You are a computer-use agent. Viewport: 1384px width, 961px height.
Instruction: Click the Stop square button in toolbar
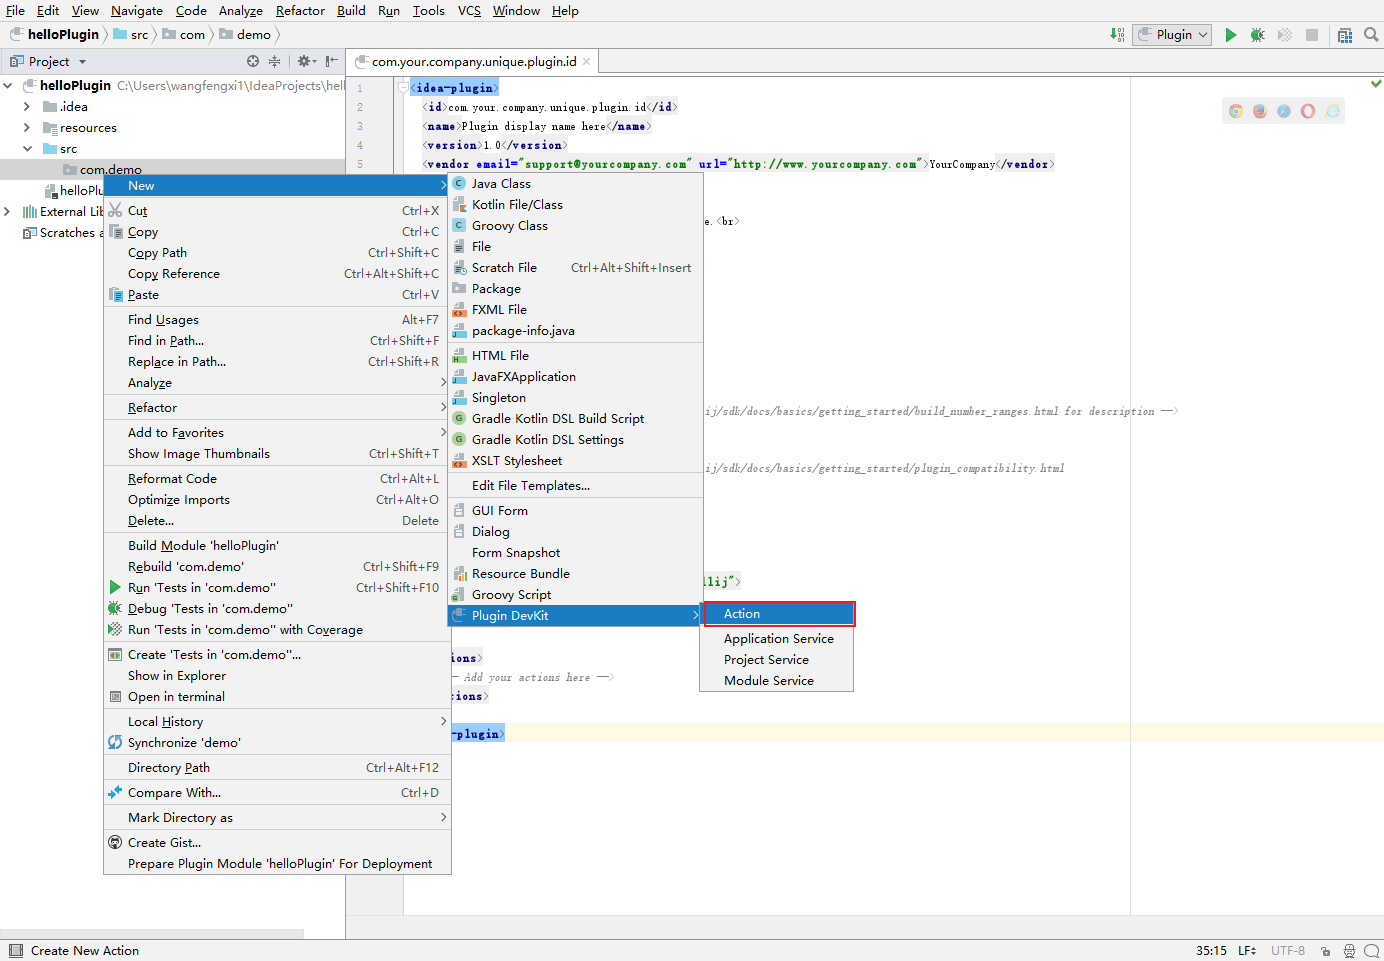tap(1312, 35)
